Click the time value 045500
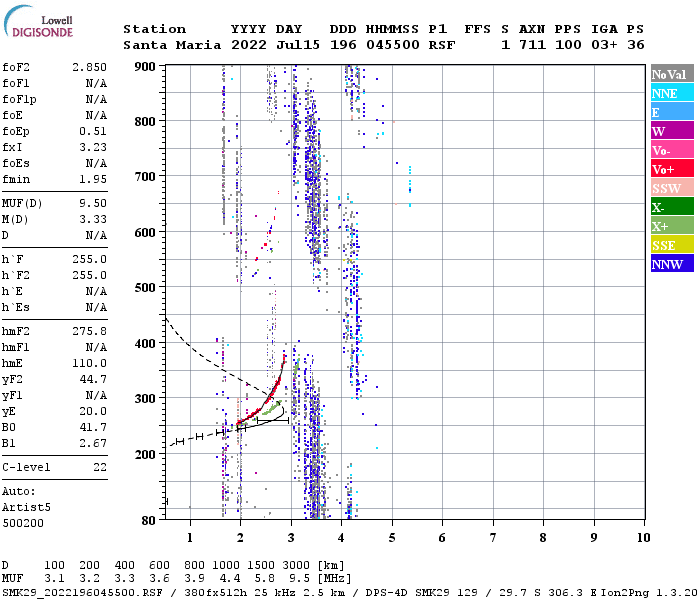This screenshot has width=700, height=600. [392, 45]
